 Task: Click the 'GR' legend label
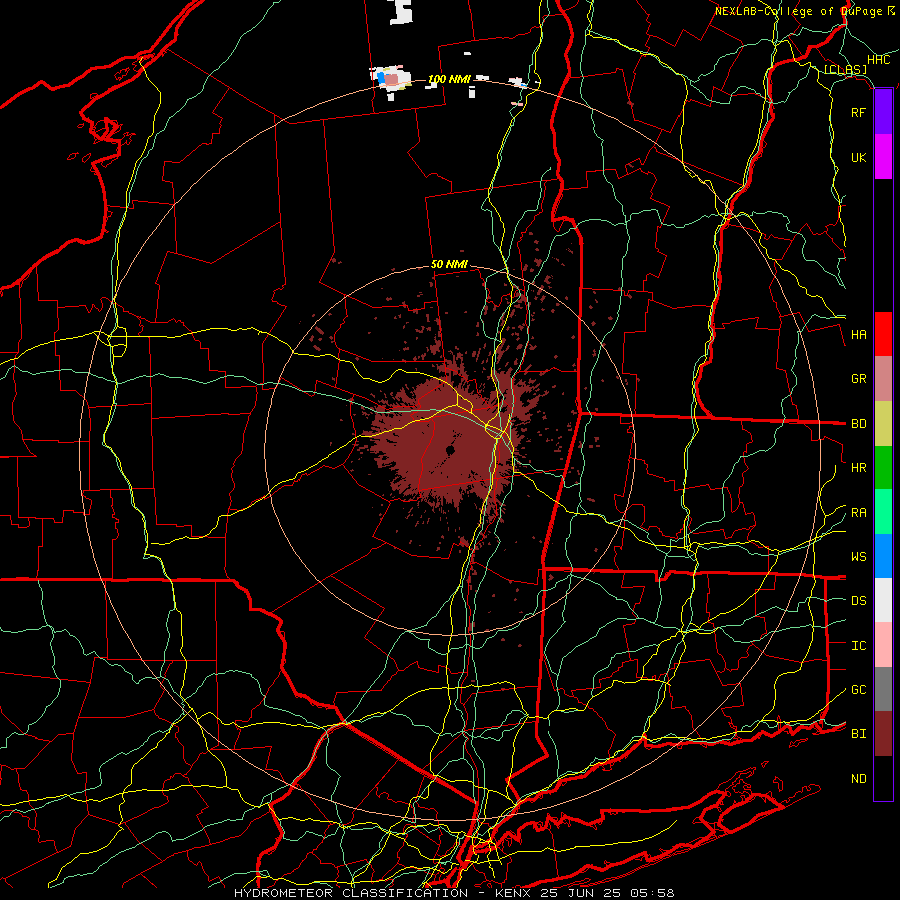pos(859,379)
